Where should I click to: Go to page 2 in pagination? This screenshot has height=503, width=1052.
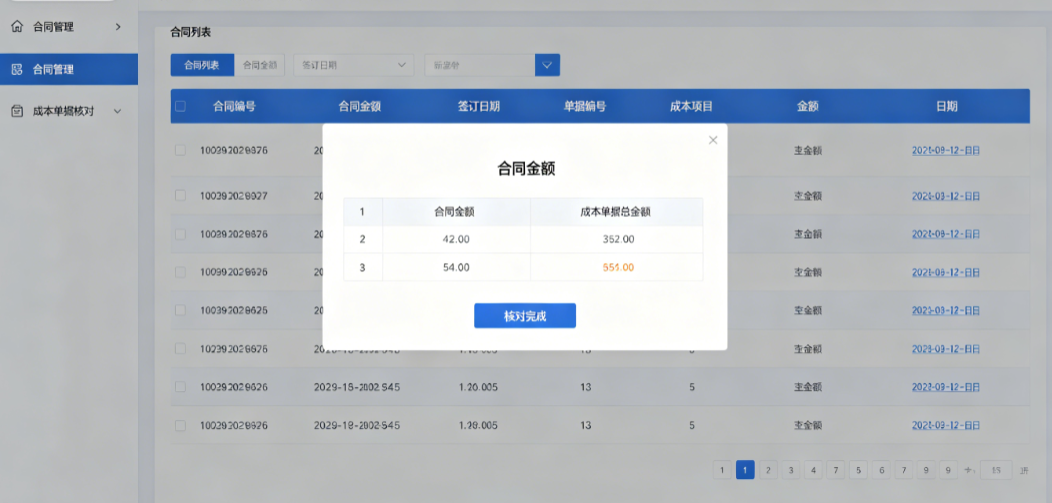[768, 470]
